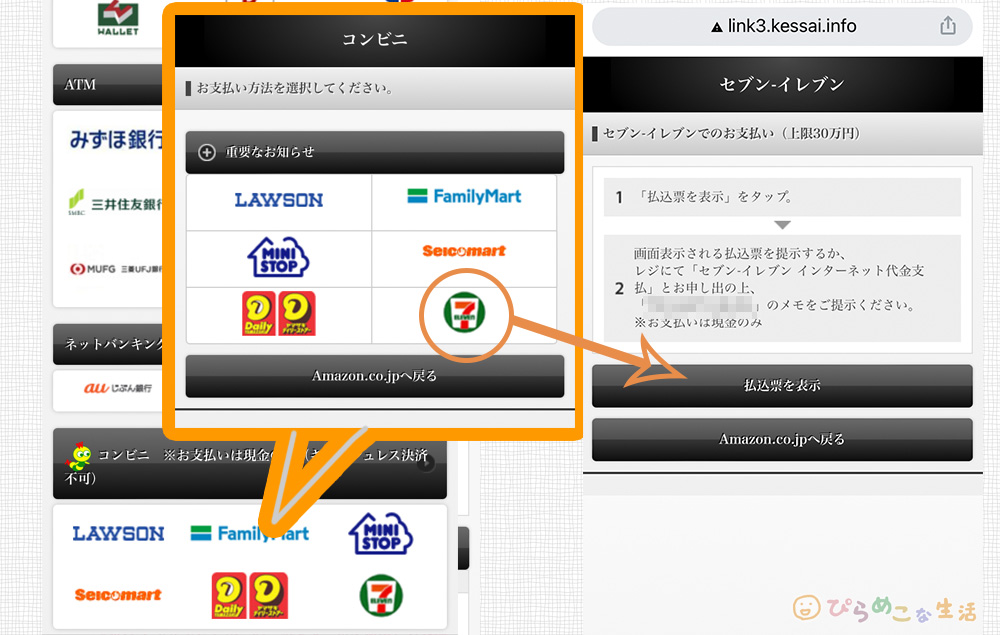Select the 三井住友銀行 SMBC logo
This screenshot has height=635, width=1000.
[115, 203]
